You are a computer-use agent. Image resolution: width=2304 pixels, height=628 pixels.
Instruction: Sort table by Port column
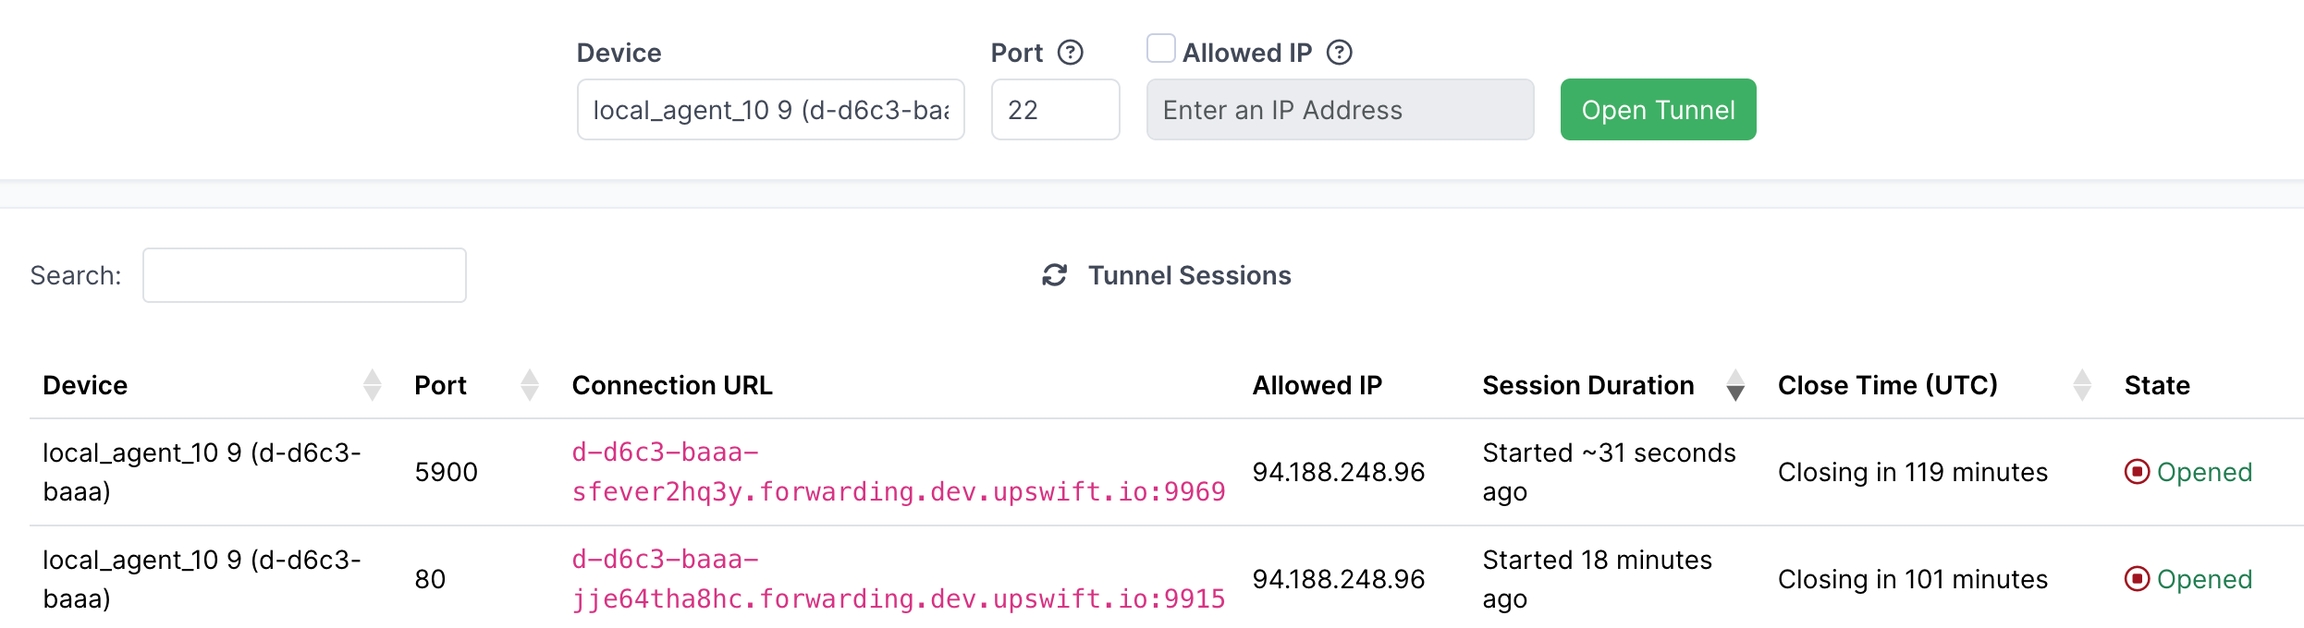click(530, 385)
